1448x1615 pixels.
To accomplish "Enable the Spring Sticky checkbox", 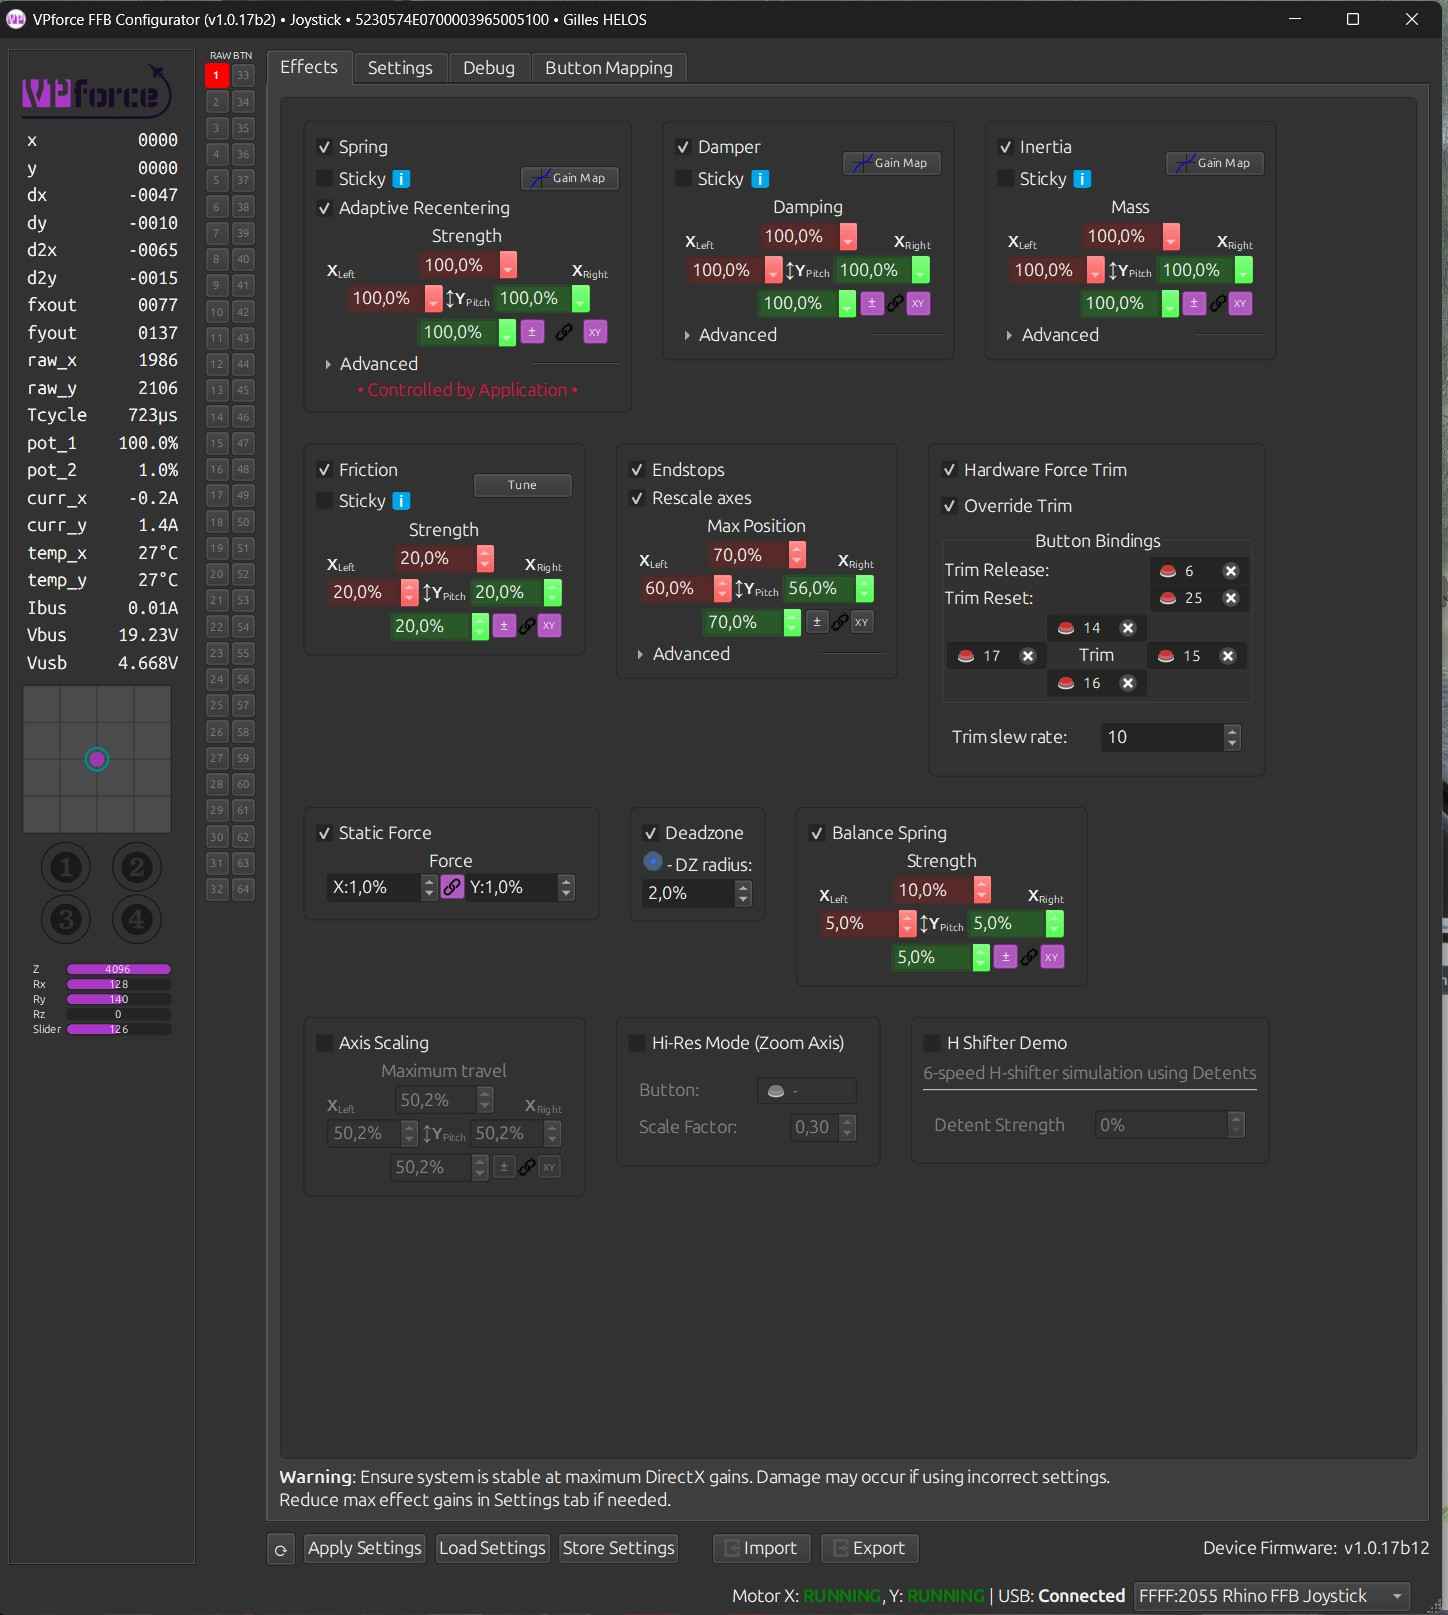I will tap(324, 179).
